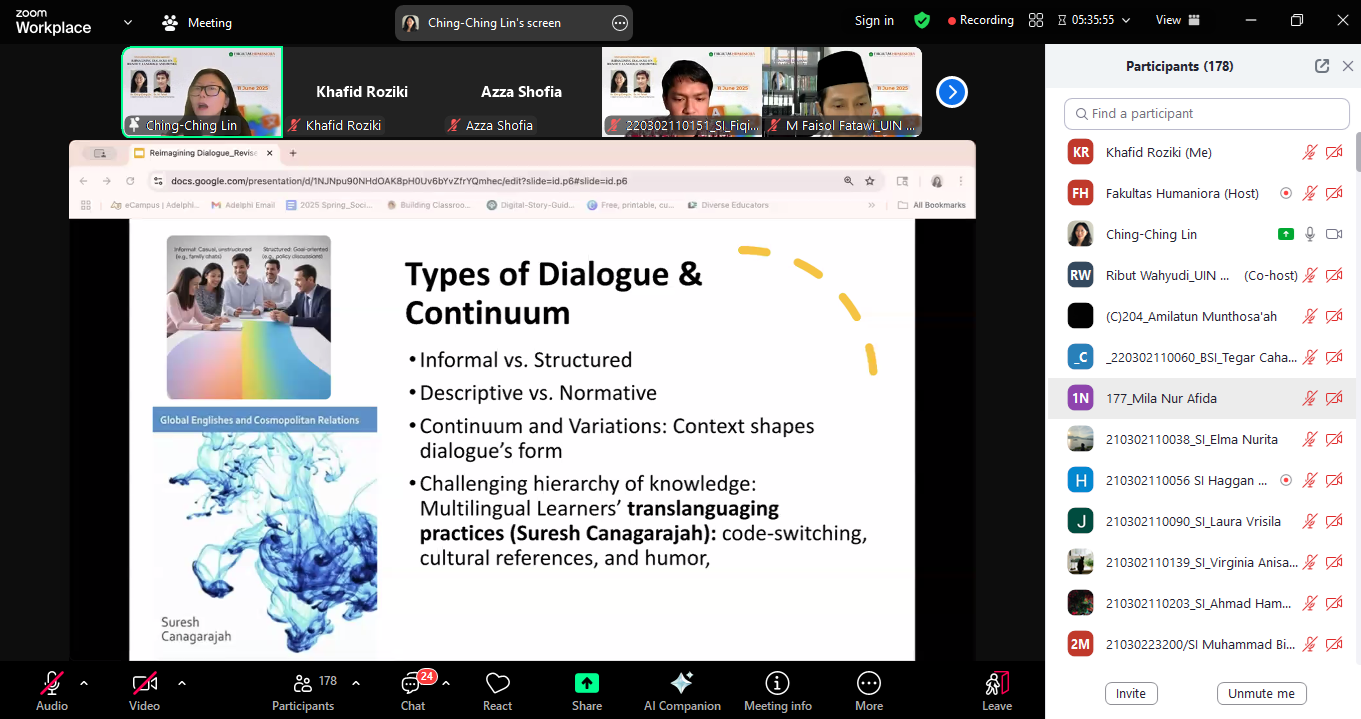Click the React heart icon
The image size is (1361, 719).
pyautogui.click(x=497, y=690)
